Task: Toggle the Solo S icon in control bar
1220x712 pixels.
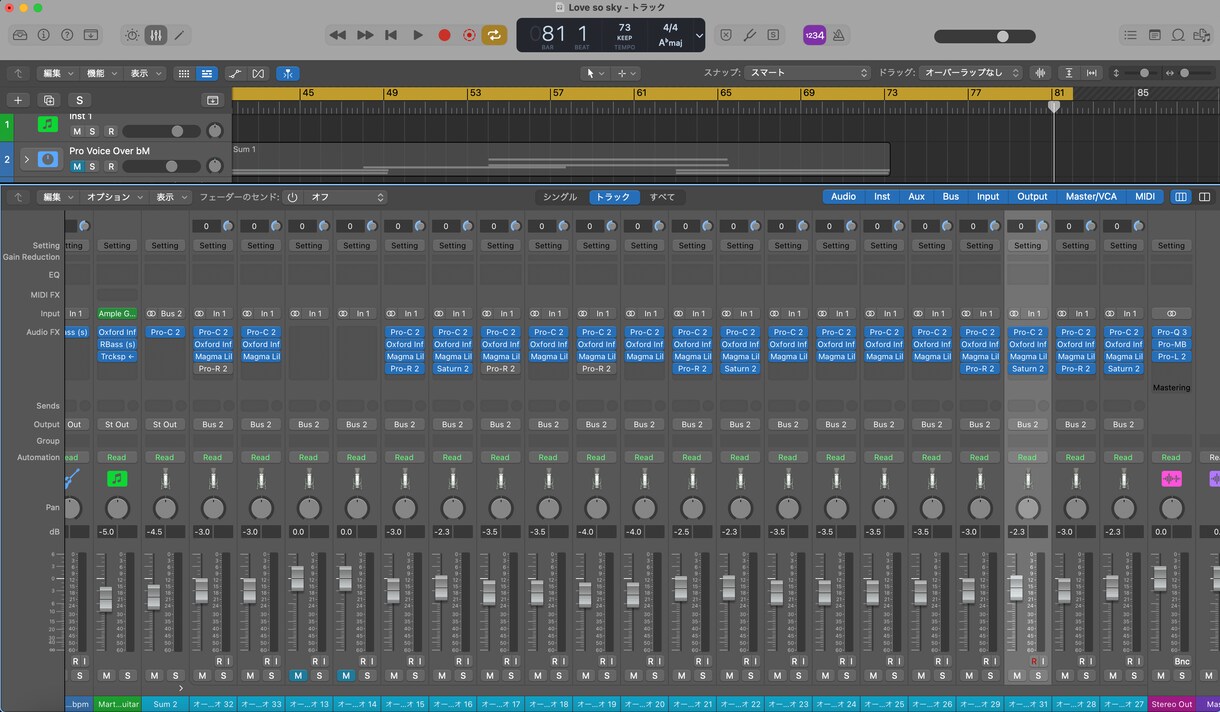Action: (773, 35)
